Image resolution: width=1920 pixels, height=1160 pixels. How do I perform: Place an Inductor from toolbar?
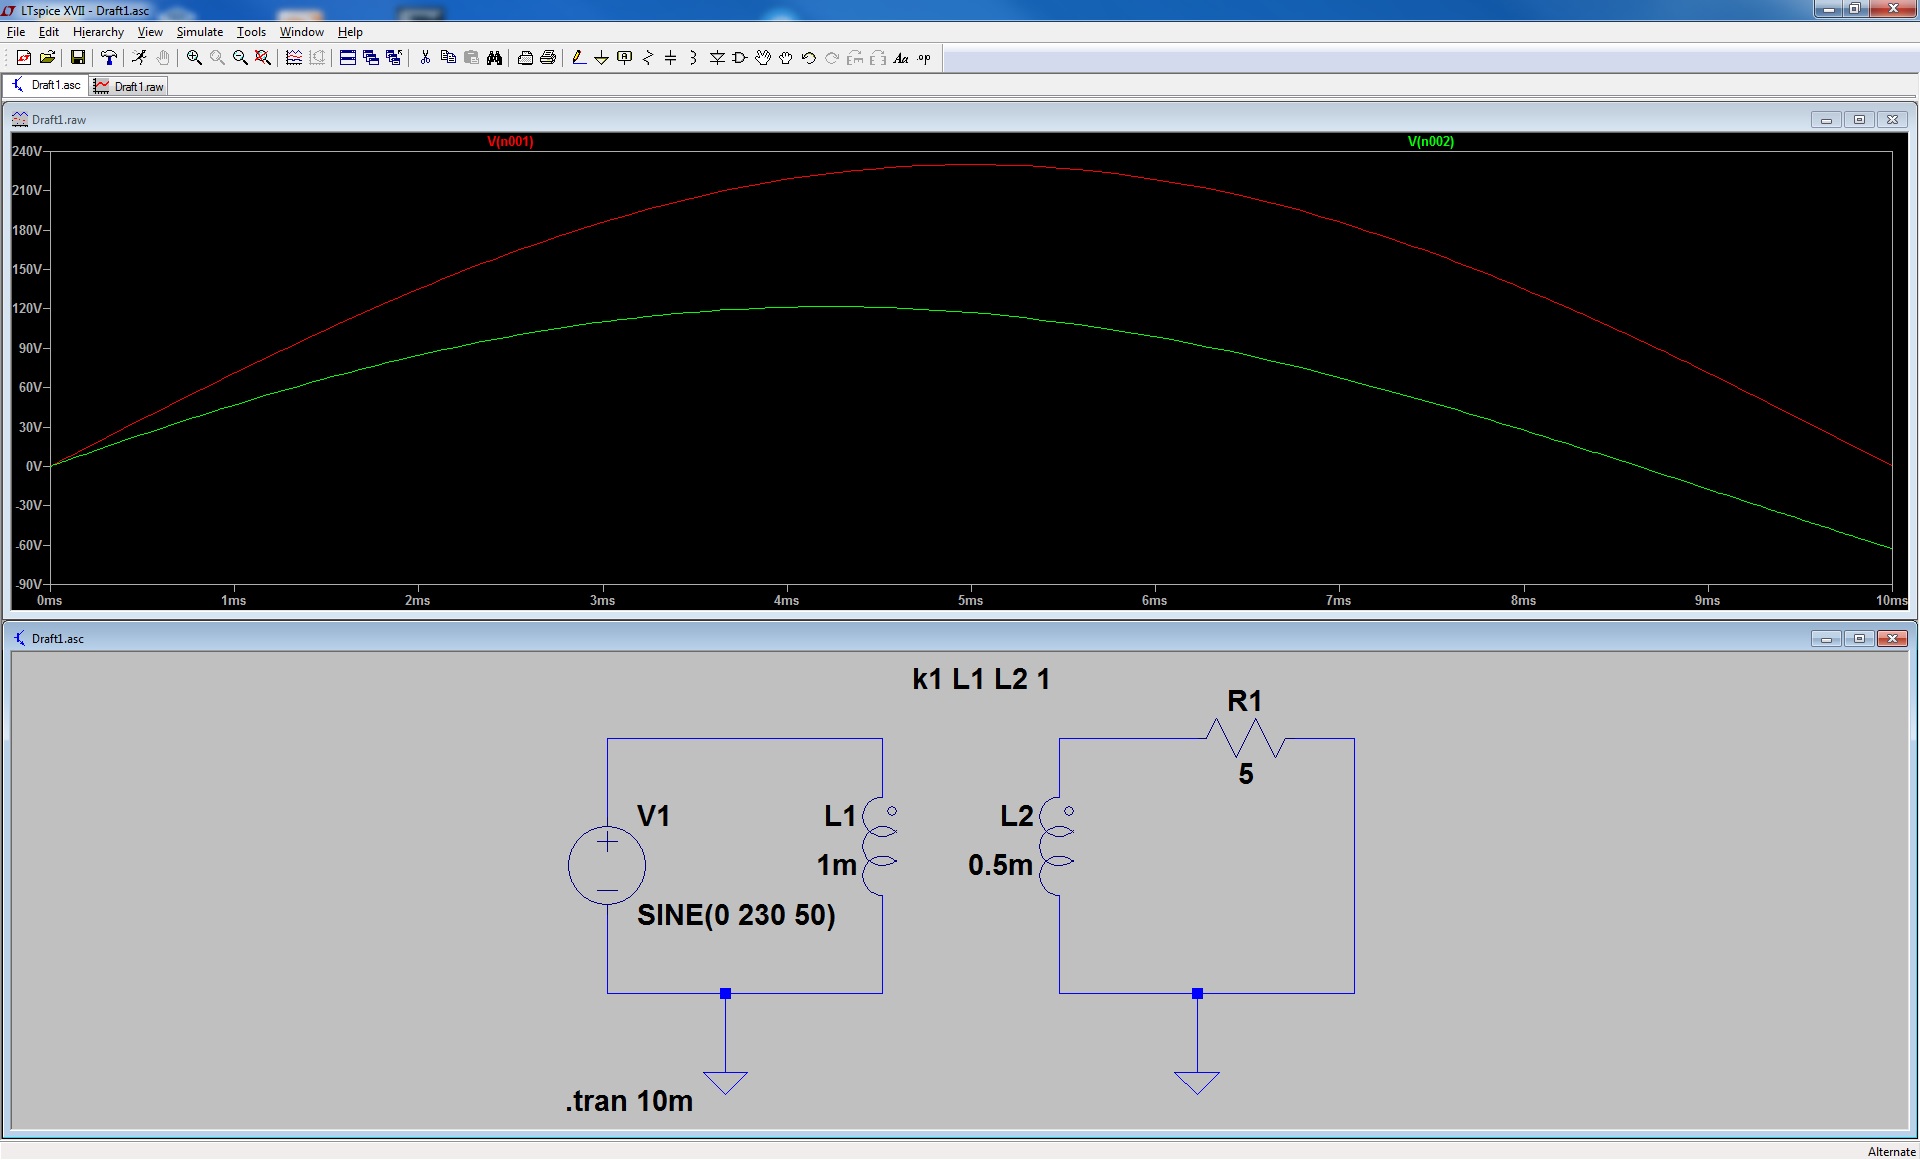693,58
